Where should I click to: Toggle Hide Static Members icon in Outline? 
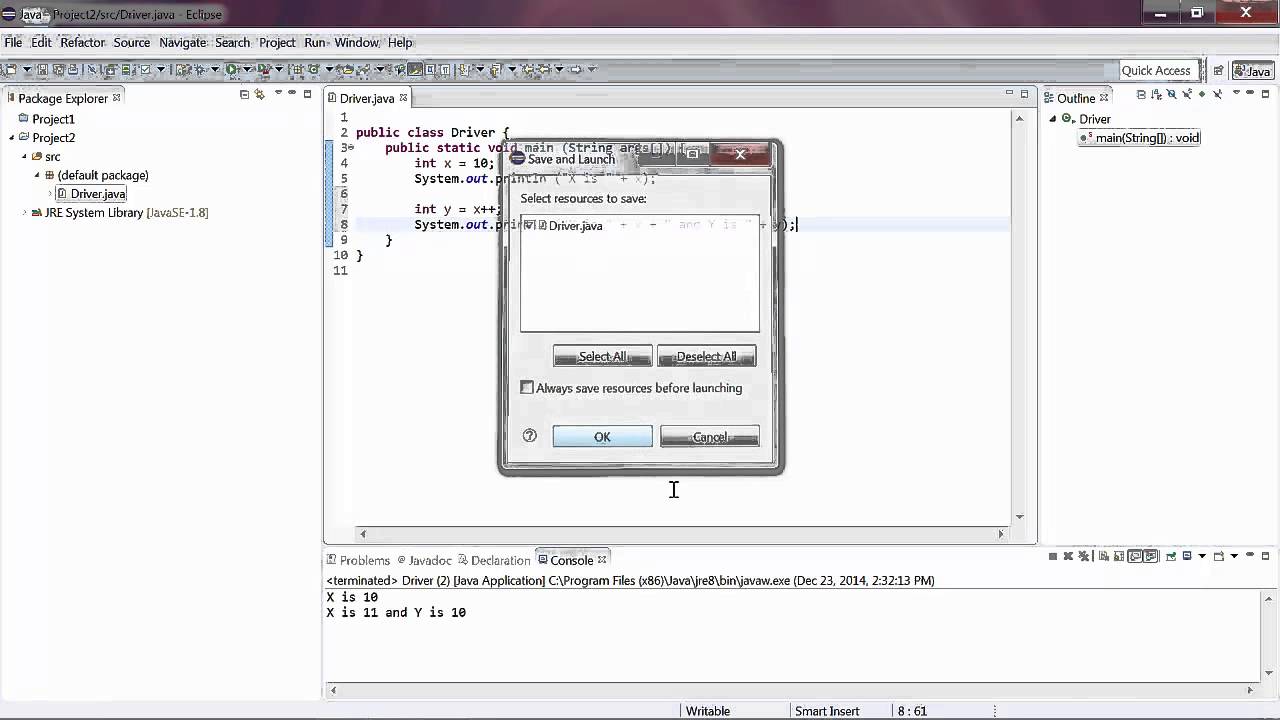point(1187,94)
